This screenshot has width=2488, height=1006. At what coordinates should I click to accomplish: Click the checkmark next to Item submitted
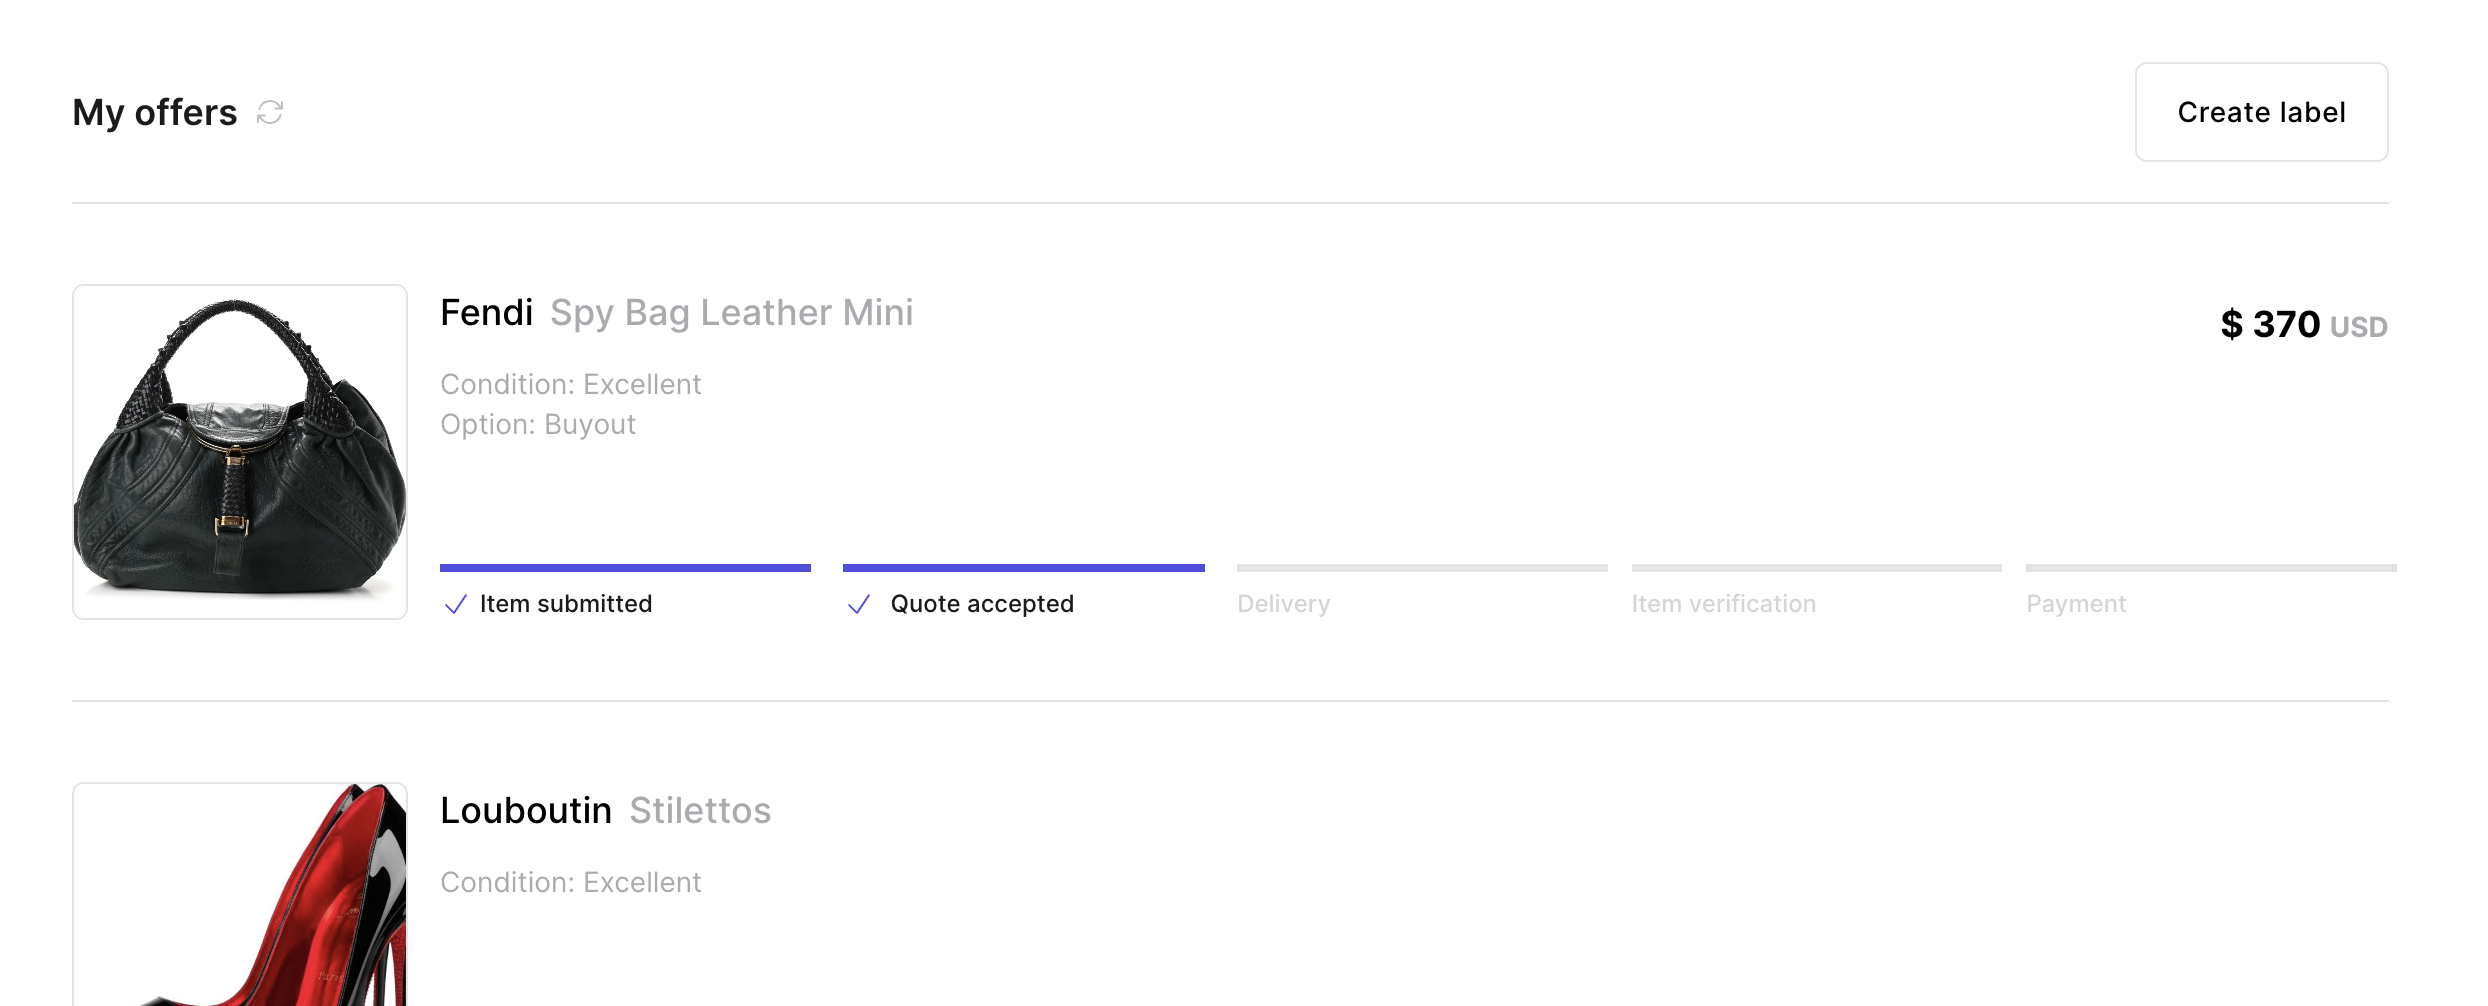point(456,604)
